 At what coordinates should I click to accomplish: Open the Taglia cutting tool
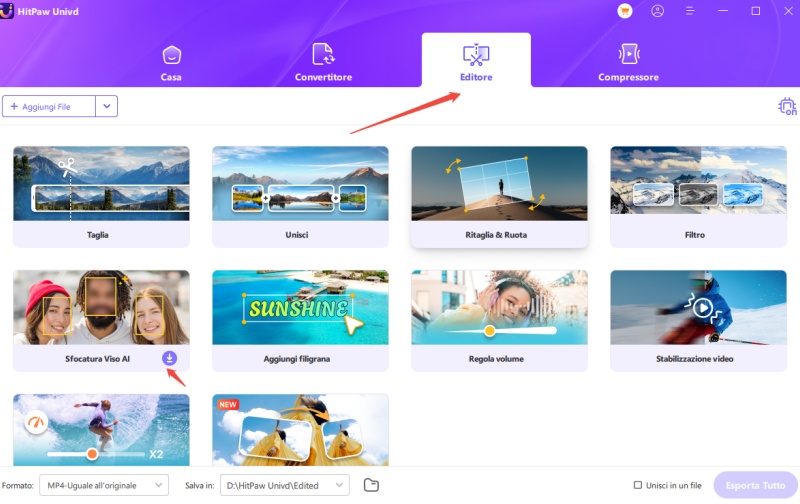pyautogui.click(x=101, y=196)
